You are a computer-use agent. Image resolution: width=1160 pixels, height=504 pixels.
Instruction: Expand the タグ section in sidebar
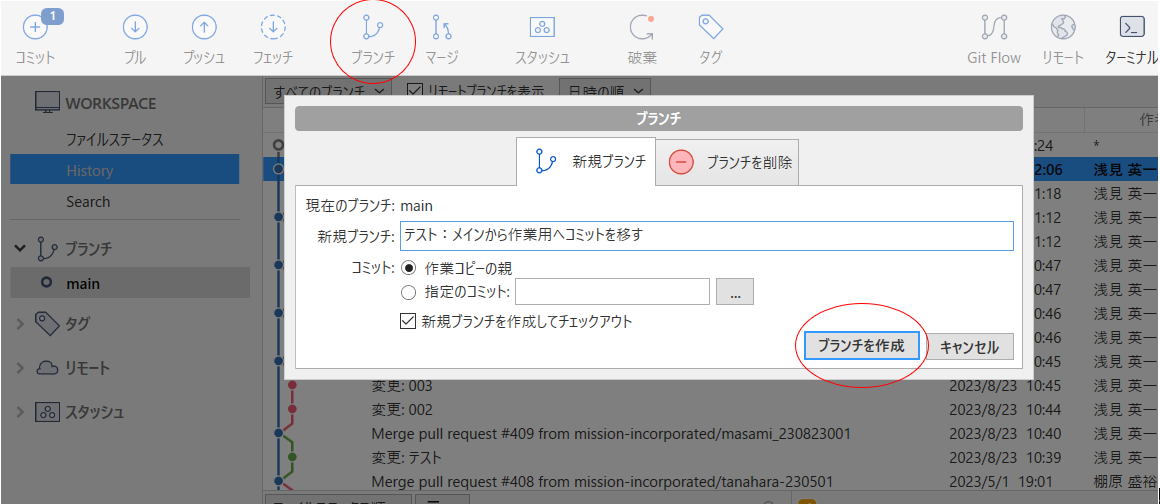pyautogui.click(x=20, y=323)
